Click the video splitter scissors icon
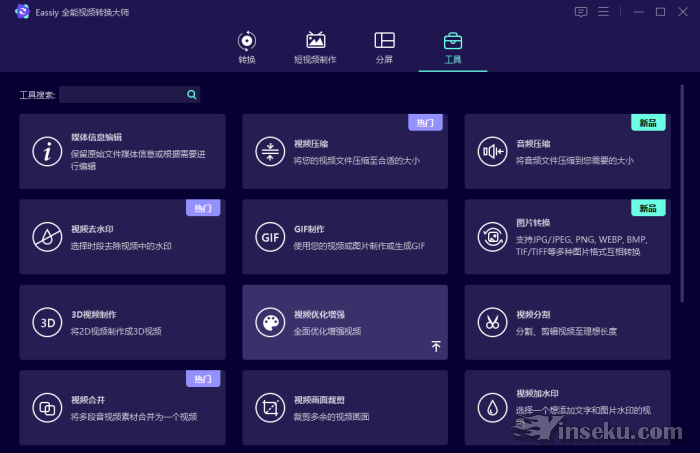 tap(492, 322)
